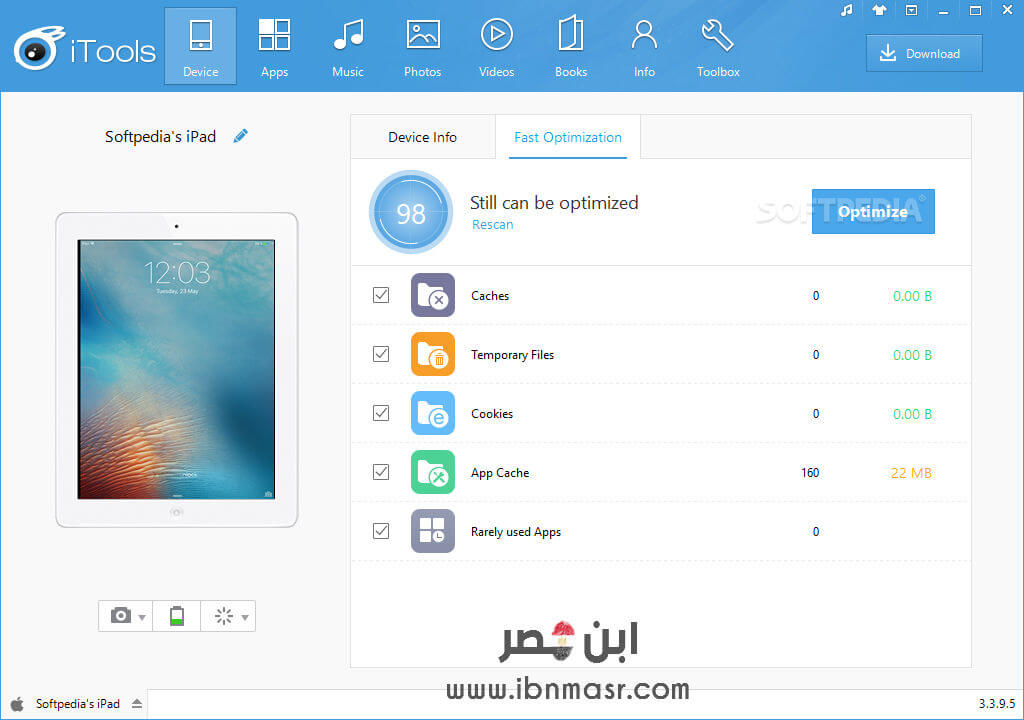
Task: Click the music note icon in title bar
Action: pyautogui.click(x=846, y=10)
